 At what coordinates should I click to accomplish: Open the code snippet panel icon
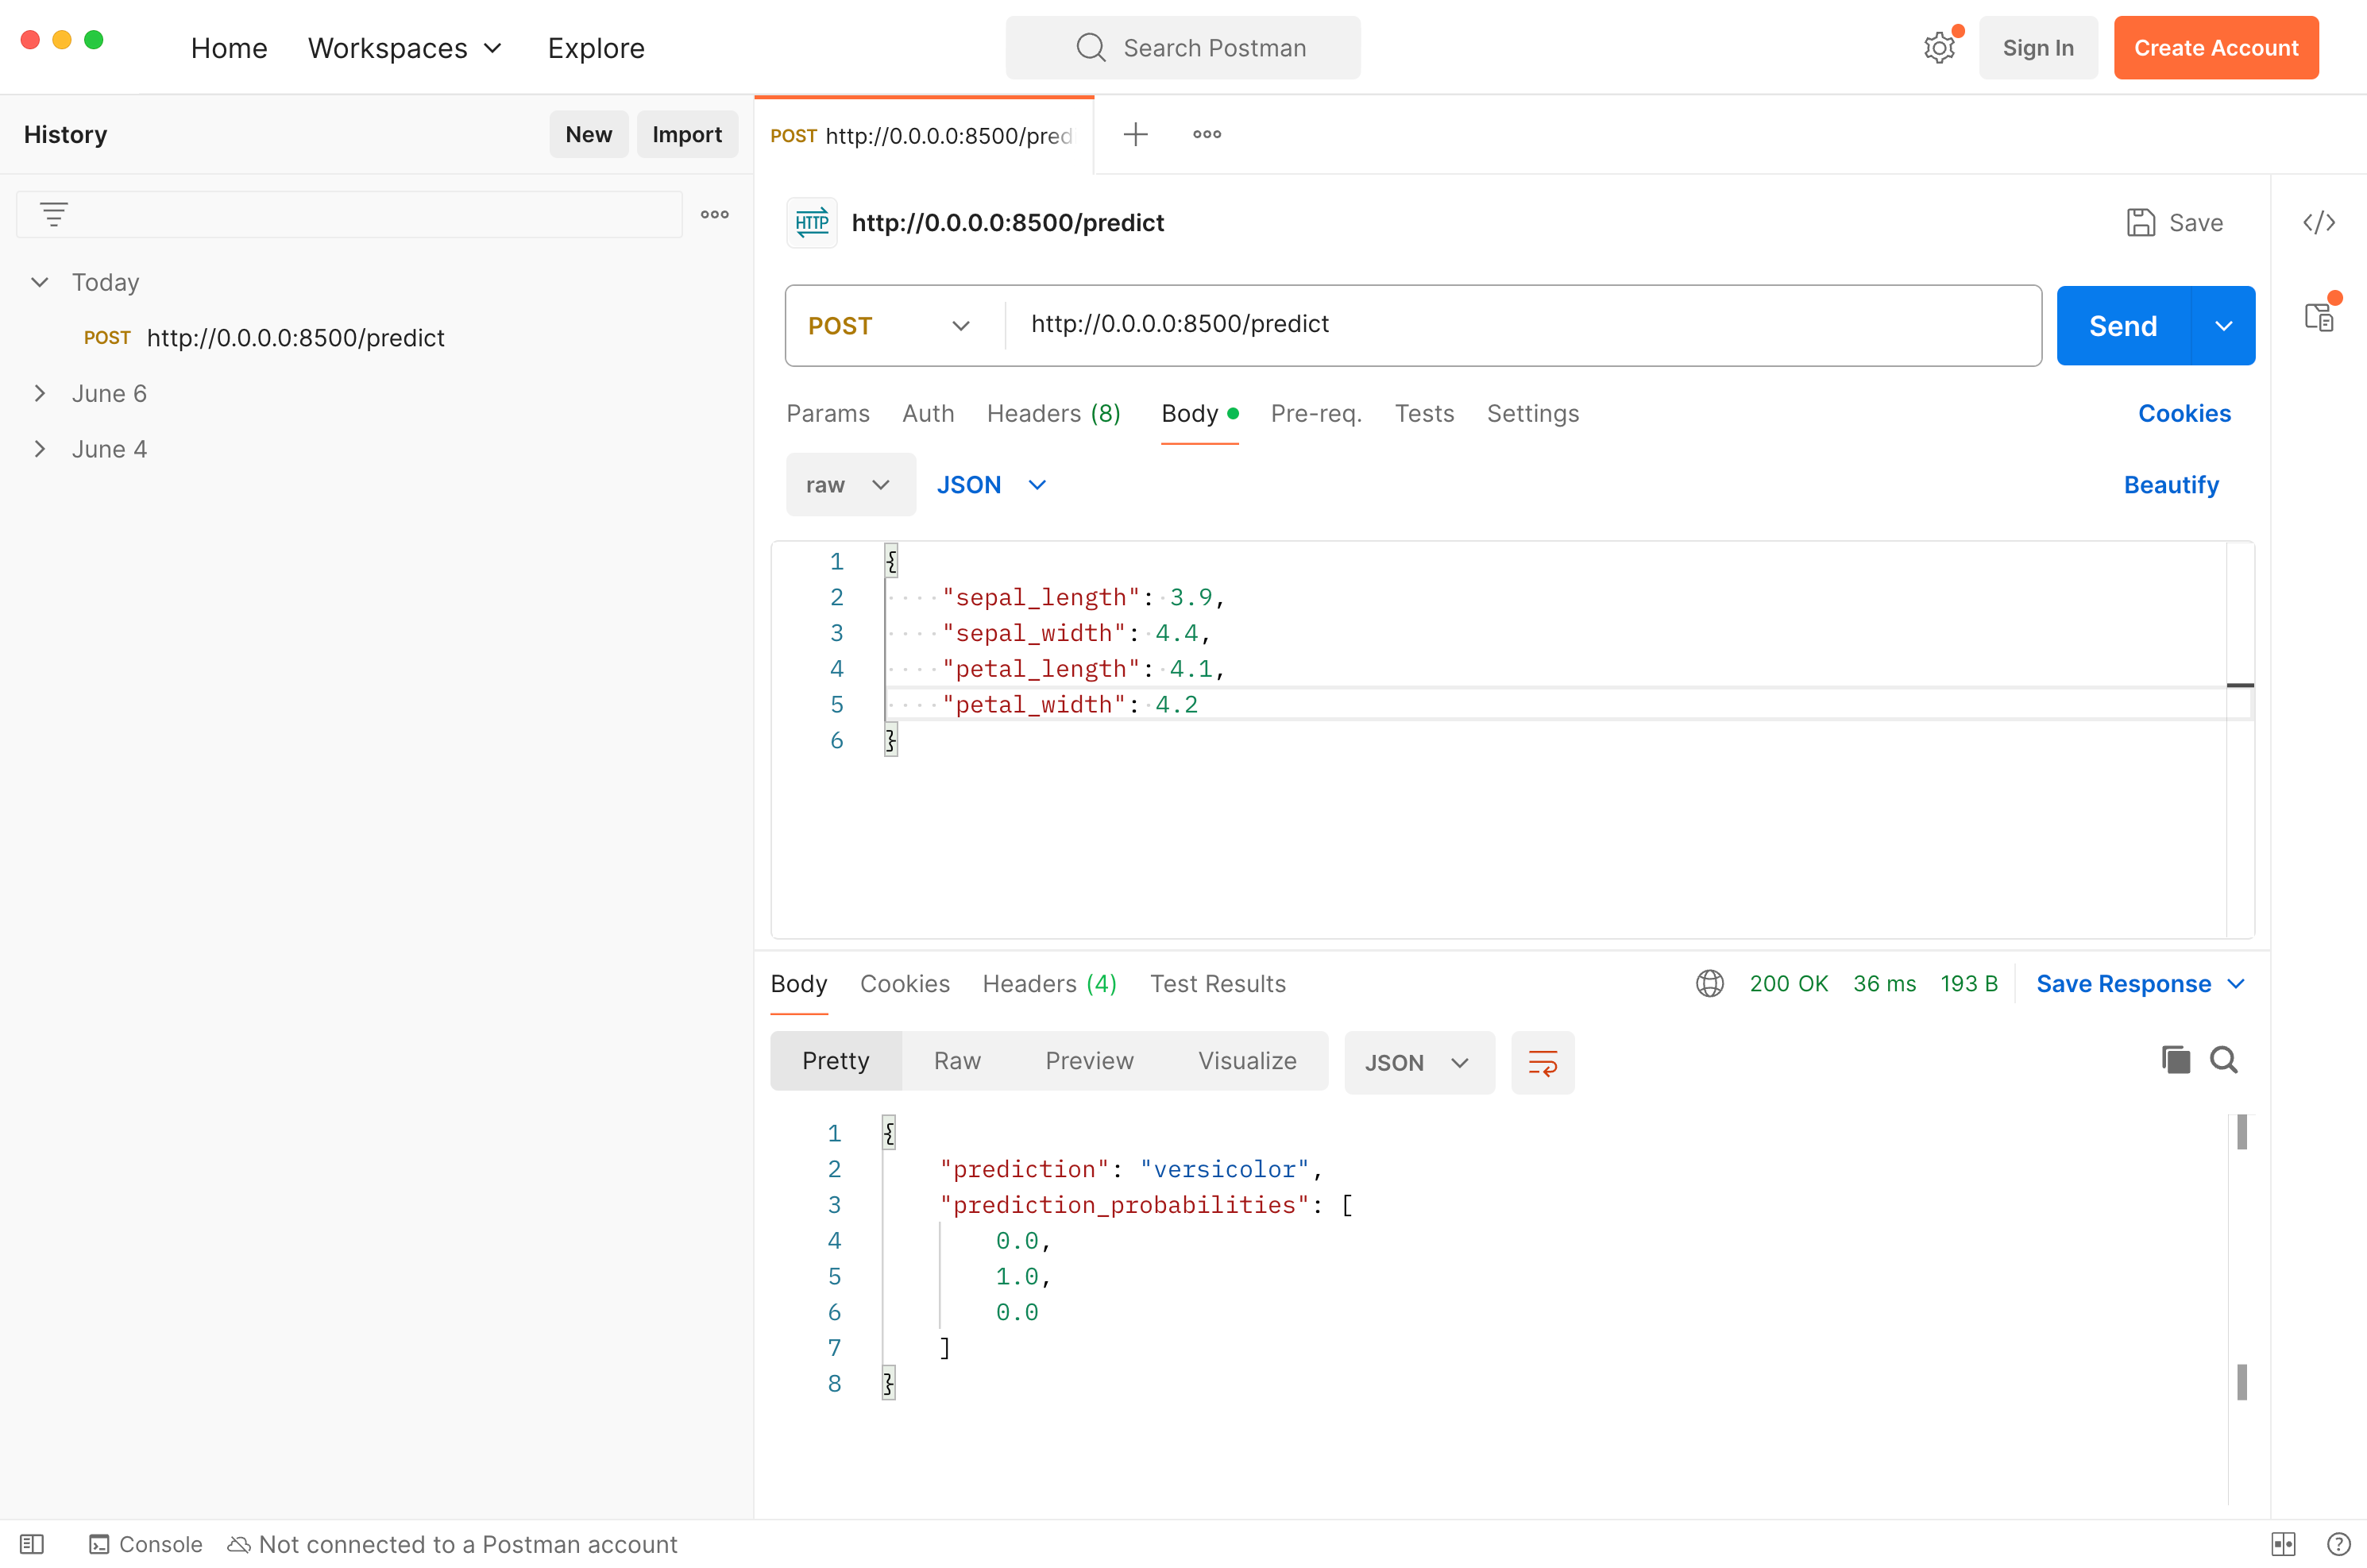click(x=2318, y=222)
